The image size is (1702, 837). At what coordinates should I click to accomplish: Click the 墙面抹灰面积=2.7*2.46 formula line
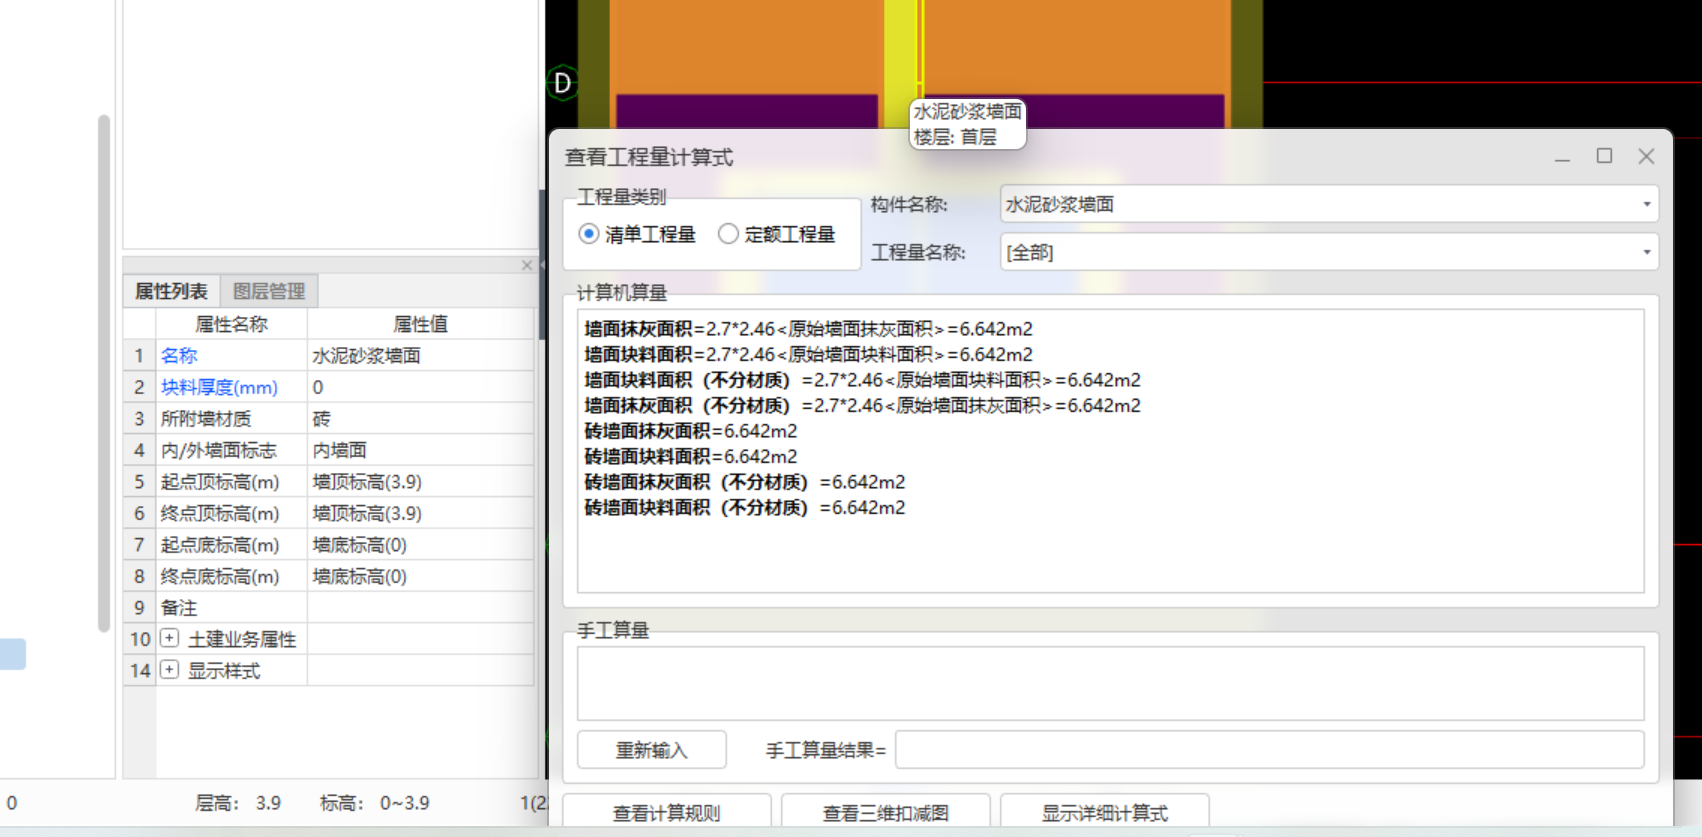808,329
